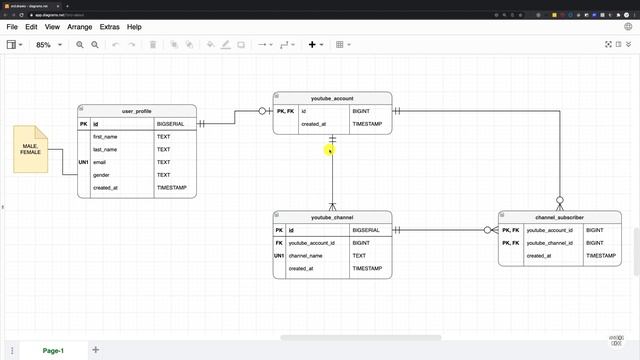This screenshot has height=360, width=640.
Task: Click the first_name field in user_profile
Action: [x=105, y=137]
